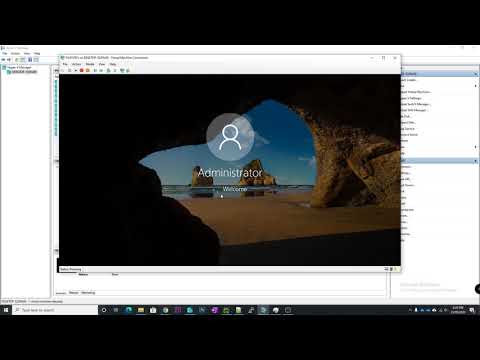This screenshot has width=480, height=360.
Task: Toggle the Action pane icon in Hyper-V Manager toolbar
Action: point(36,60)
